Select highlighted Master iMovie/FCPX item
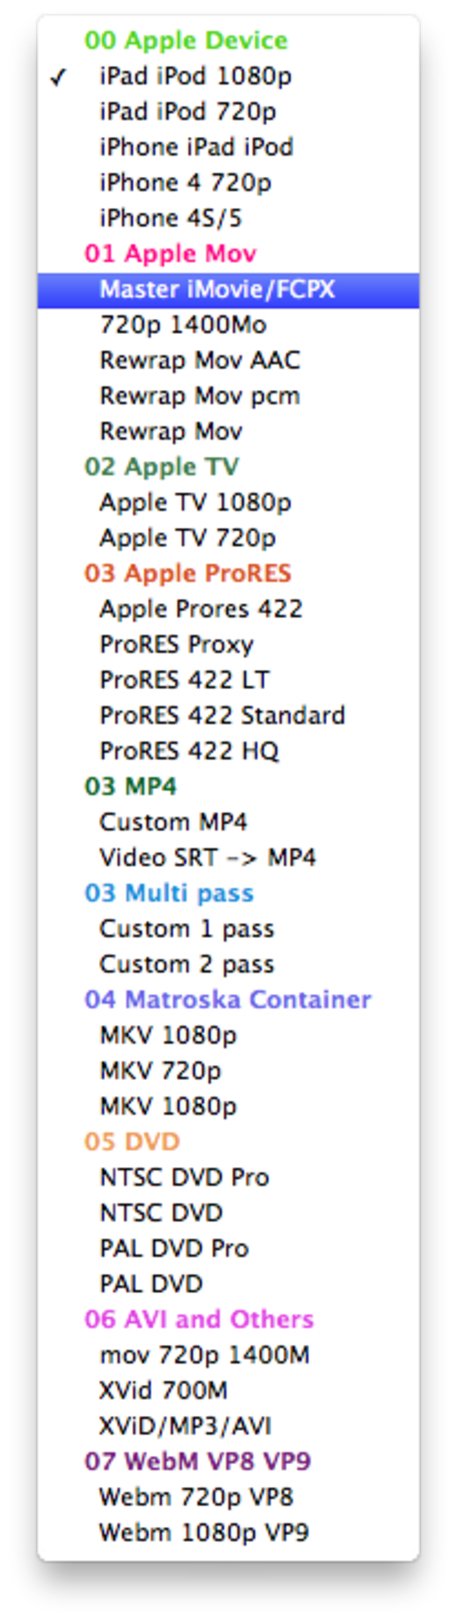This screenshot has height=1621, width=457. click(x=228, y=290)
